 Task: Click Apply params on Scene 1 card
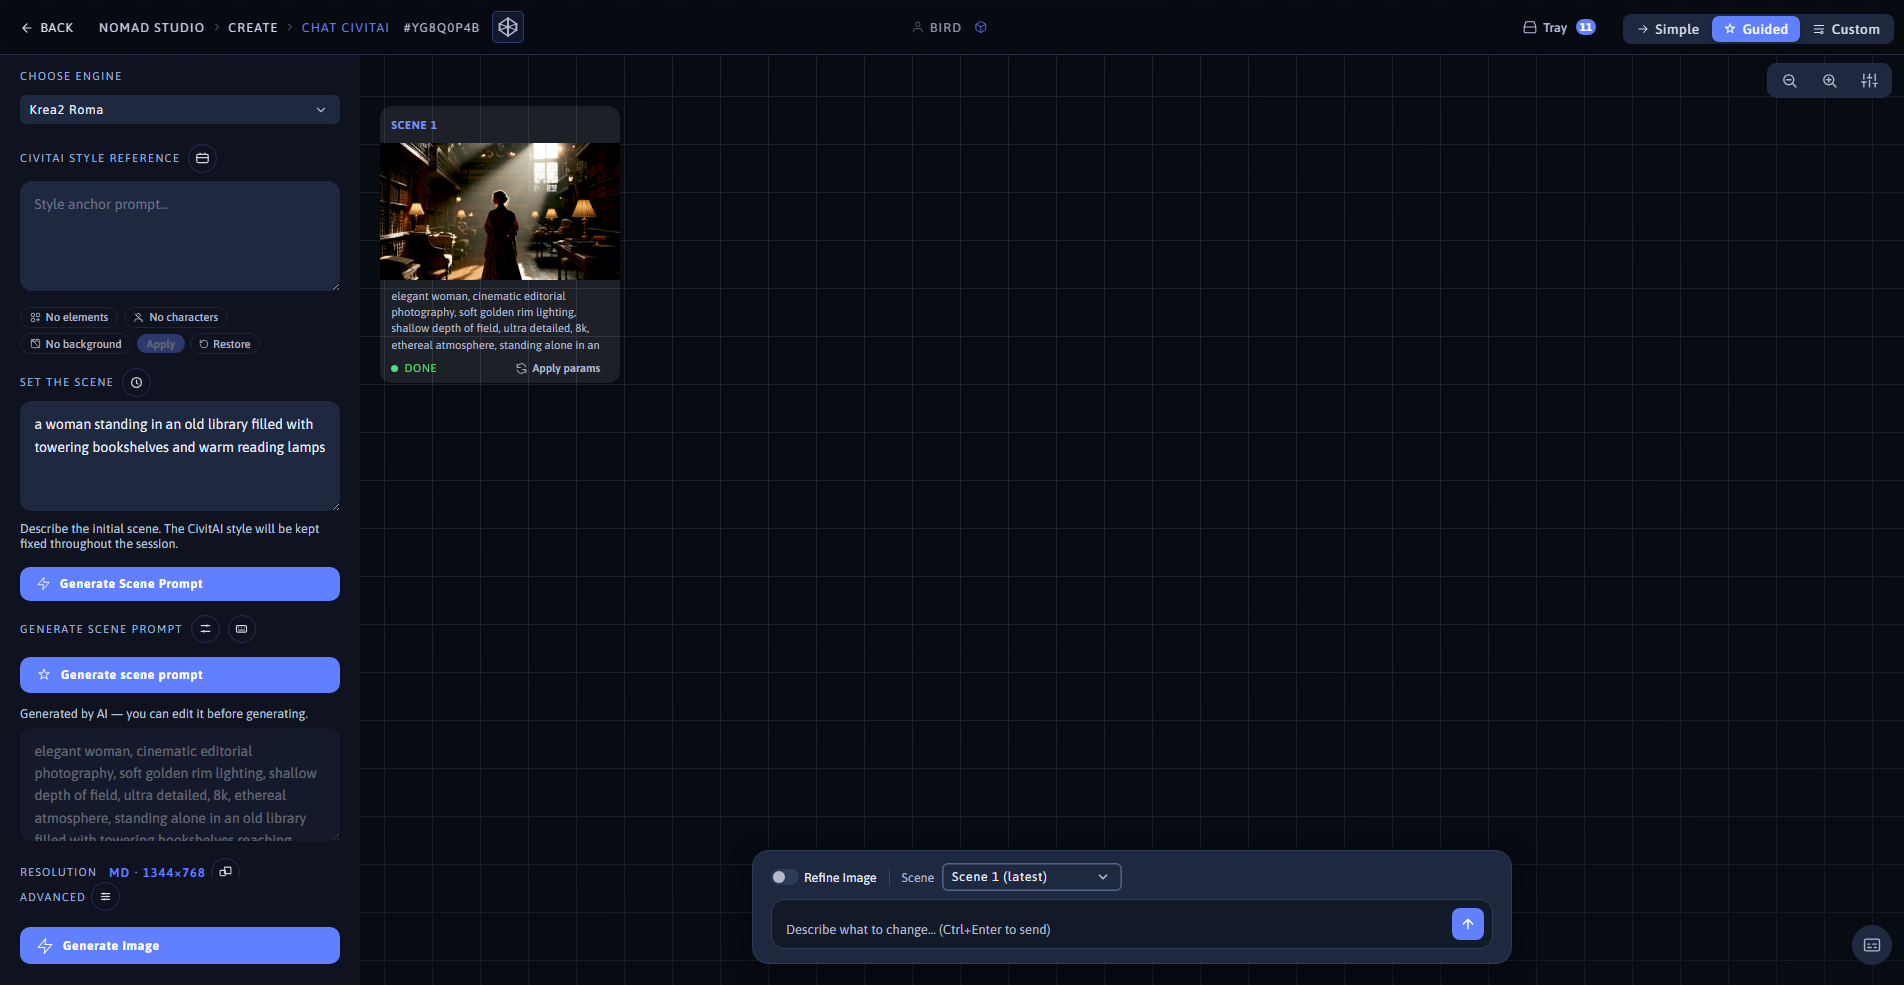558,369
